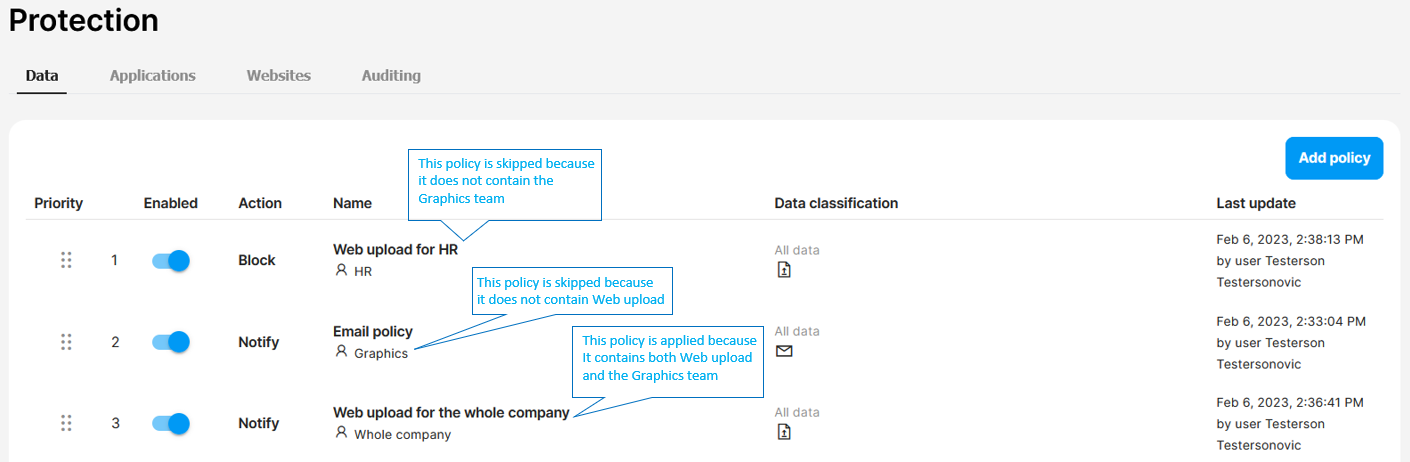Screen dimensions: 1410x462
Task: Select the Data tab
Action: pyautogui.click(x=42, y=76)
